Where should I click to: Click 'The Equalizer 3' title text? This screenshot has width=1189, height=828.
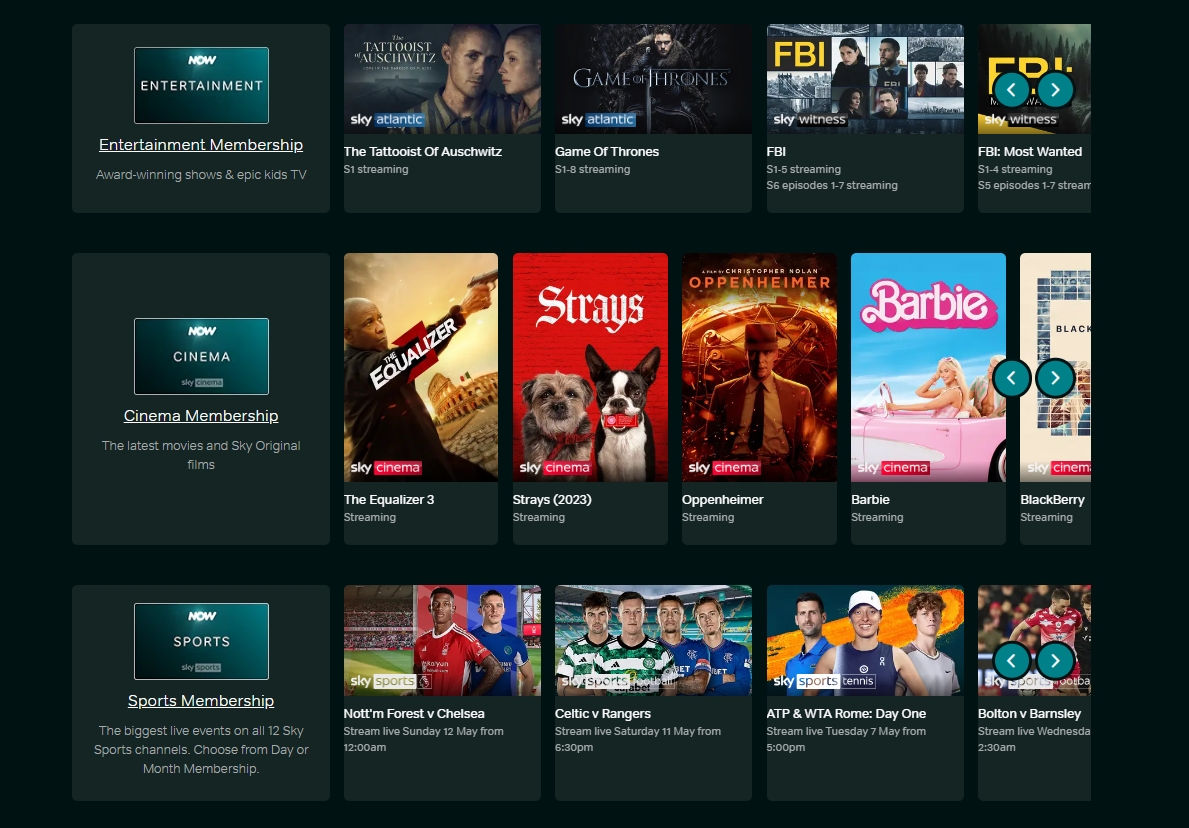click(389, 500)
